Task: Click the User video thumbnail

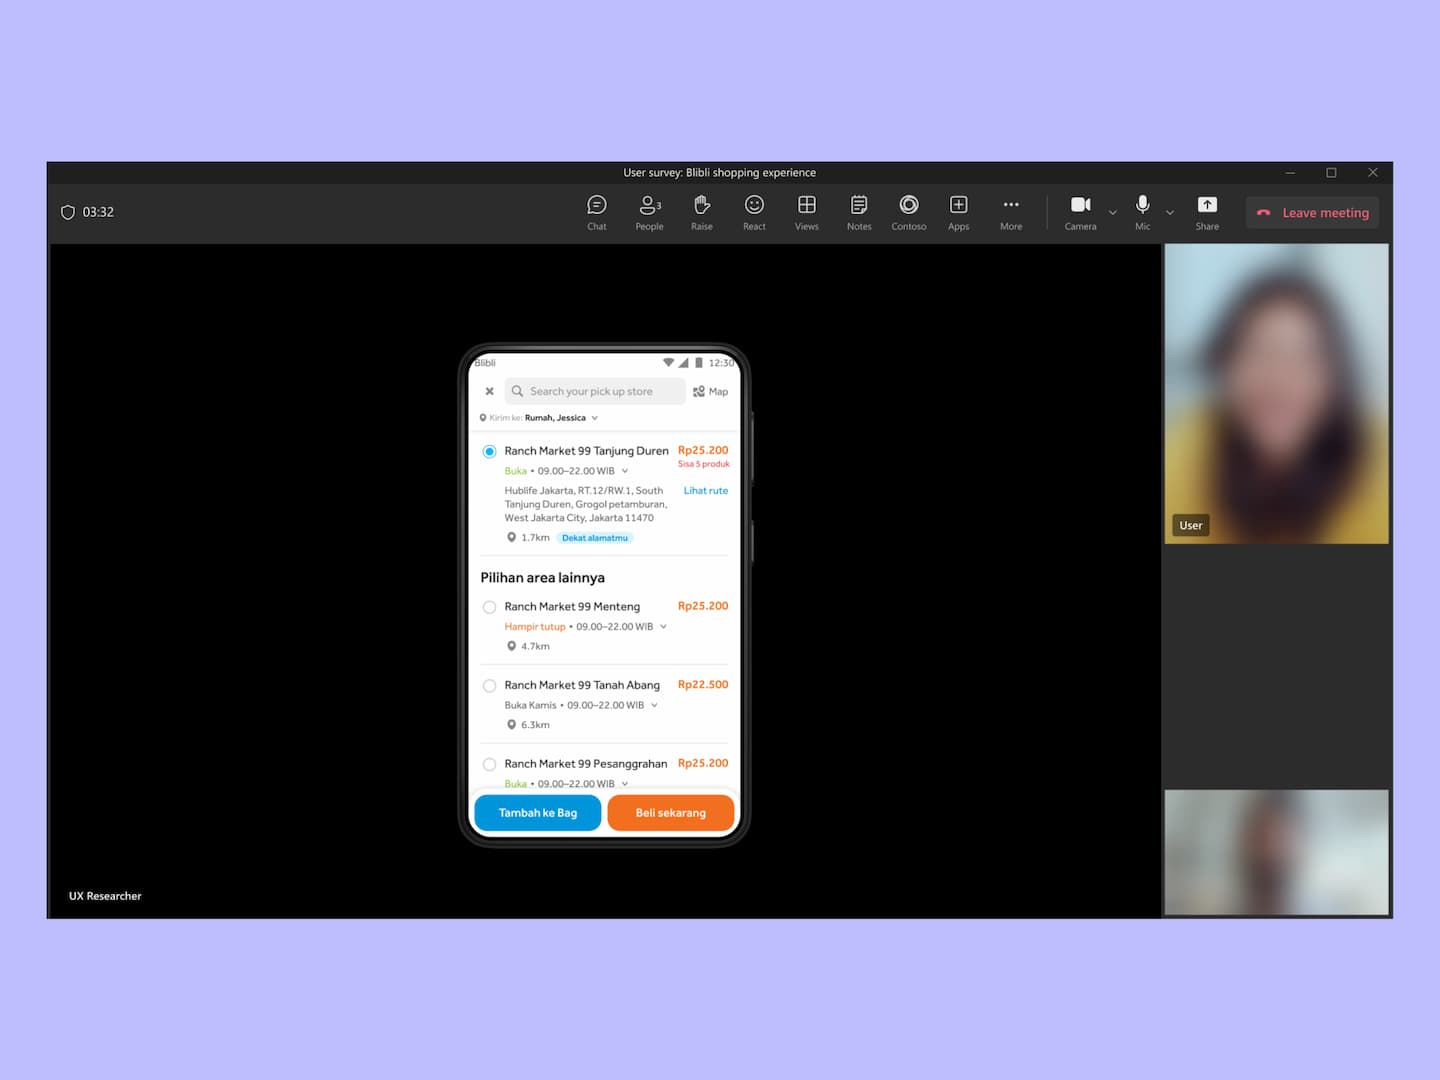Action: pos(1276,394)
